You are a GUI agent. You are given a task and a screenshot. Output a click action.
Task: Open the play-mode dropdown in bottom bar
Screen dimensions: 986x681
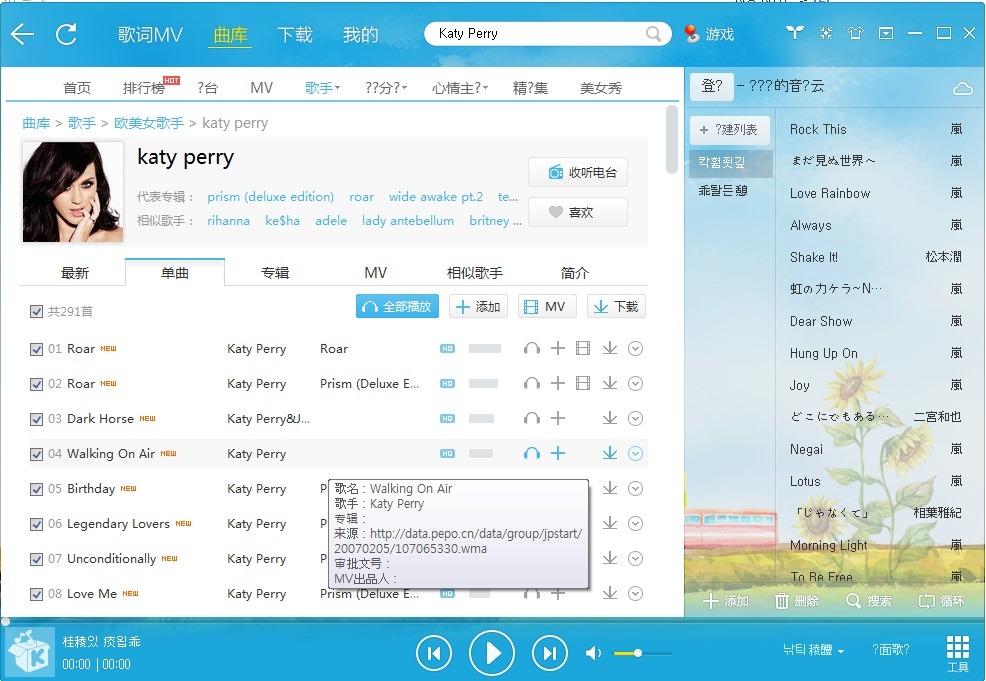(x=813, y=650)
